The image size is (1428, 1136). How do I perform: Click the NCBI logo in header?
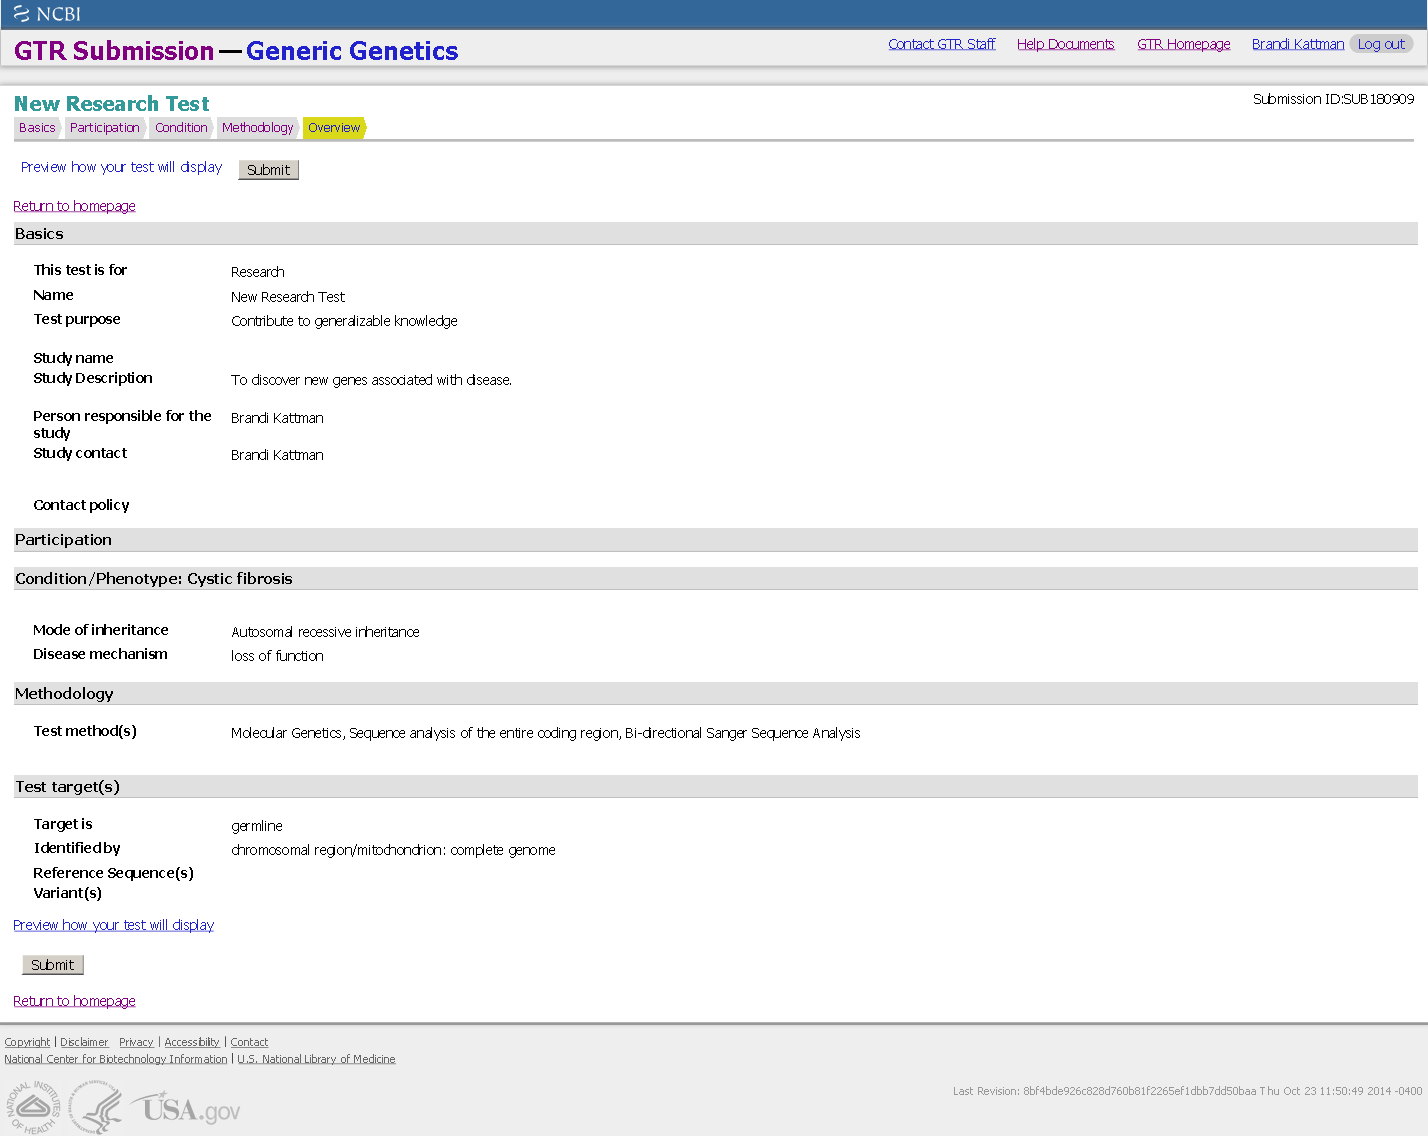tap(47, 14)
